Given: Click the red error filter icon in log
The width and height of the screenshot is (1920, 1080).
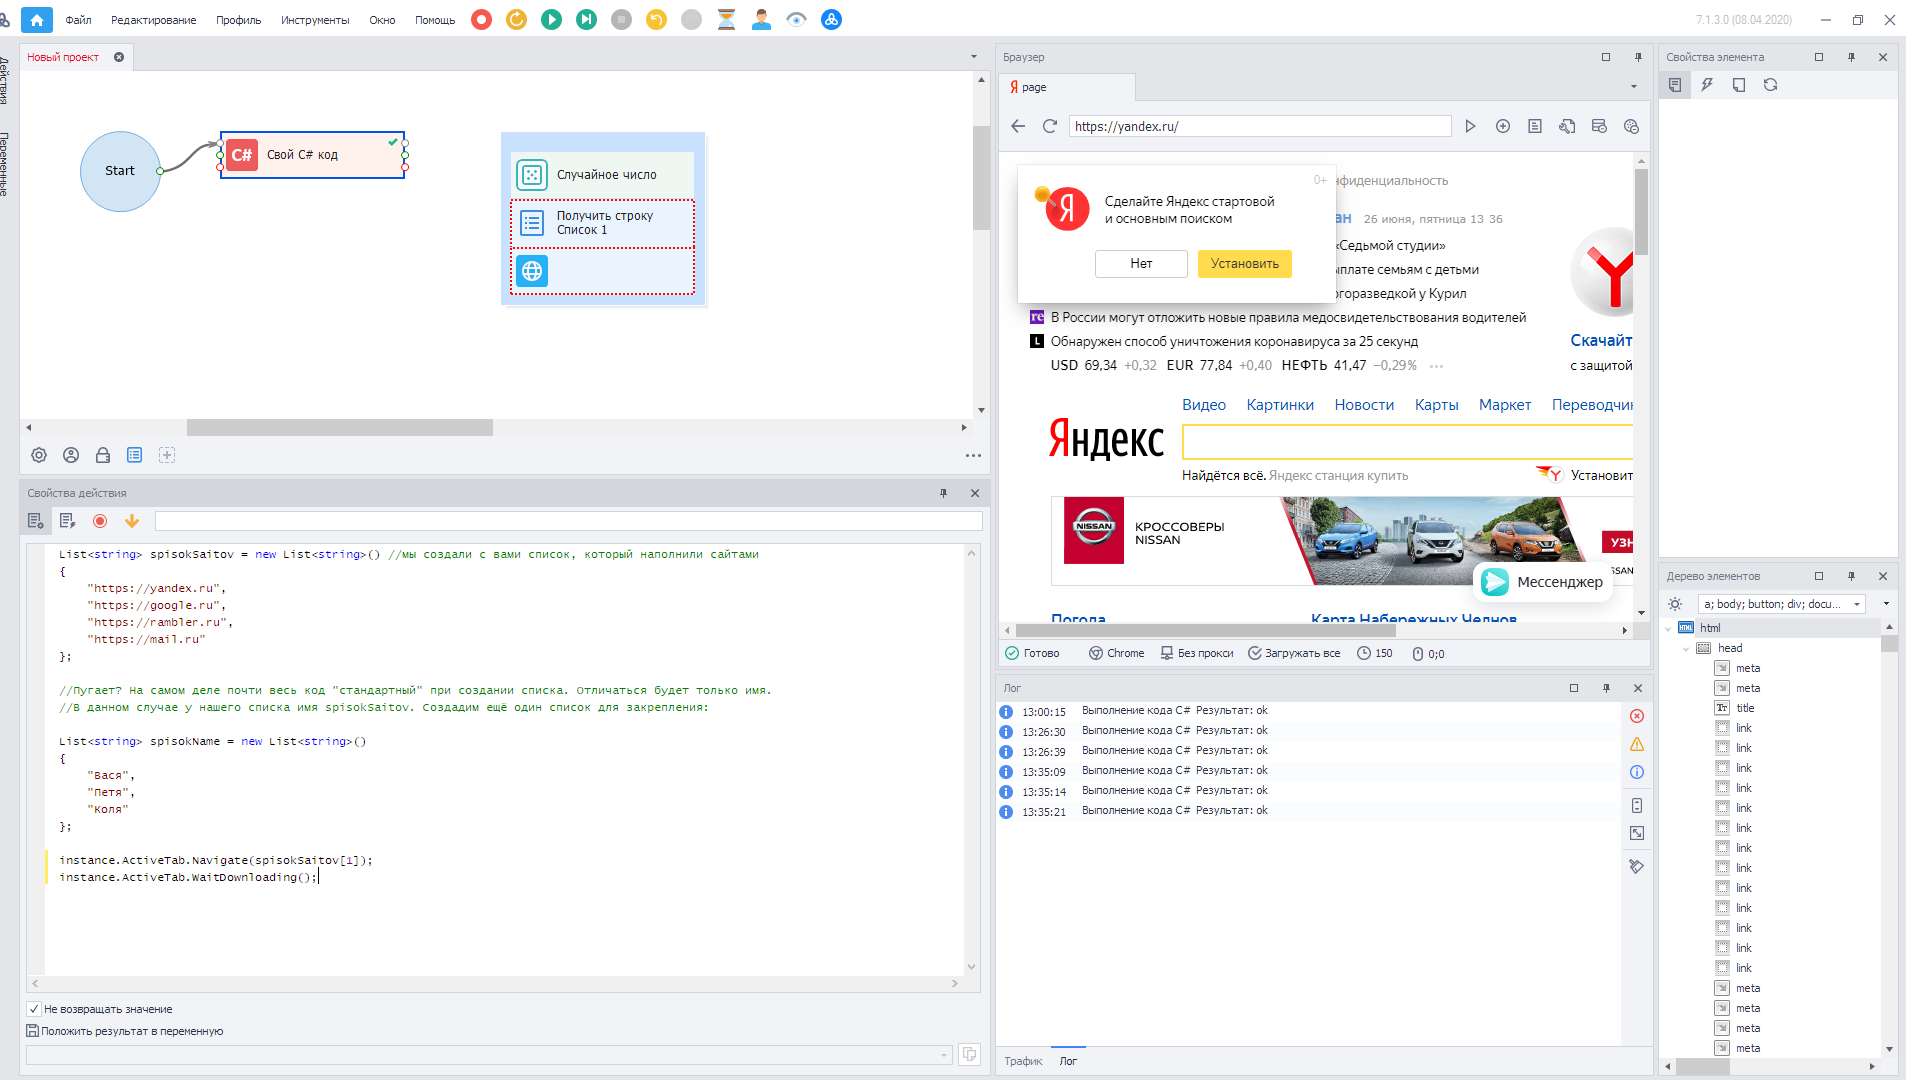Looking at the screenshot, I should click(1637, 716).
